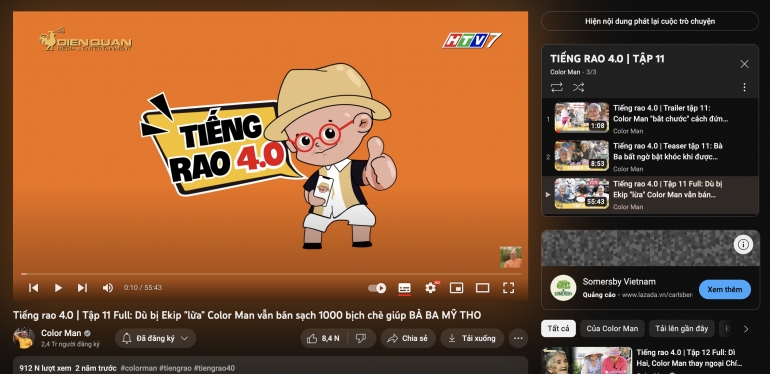Viewport: 770px width, 374px height.
Task: Click the corner channel watermark thumbnail
Action: coord(511,257)
